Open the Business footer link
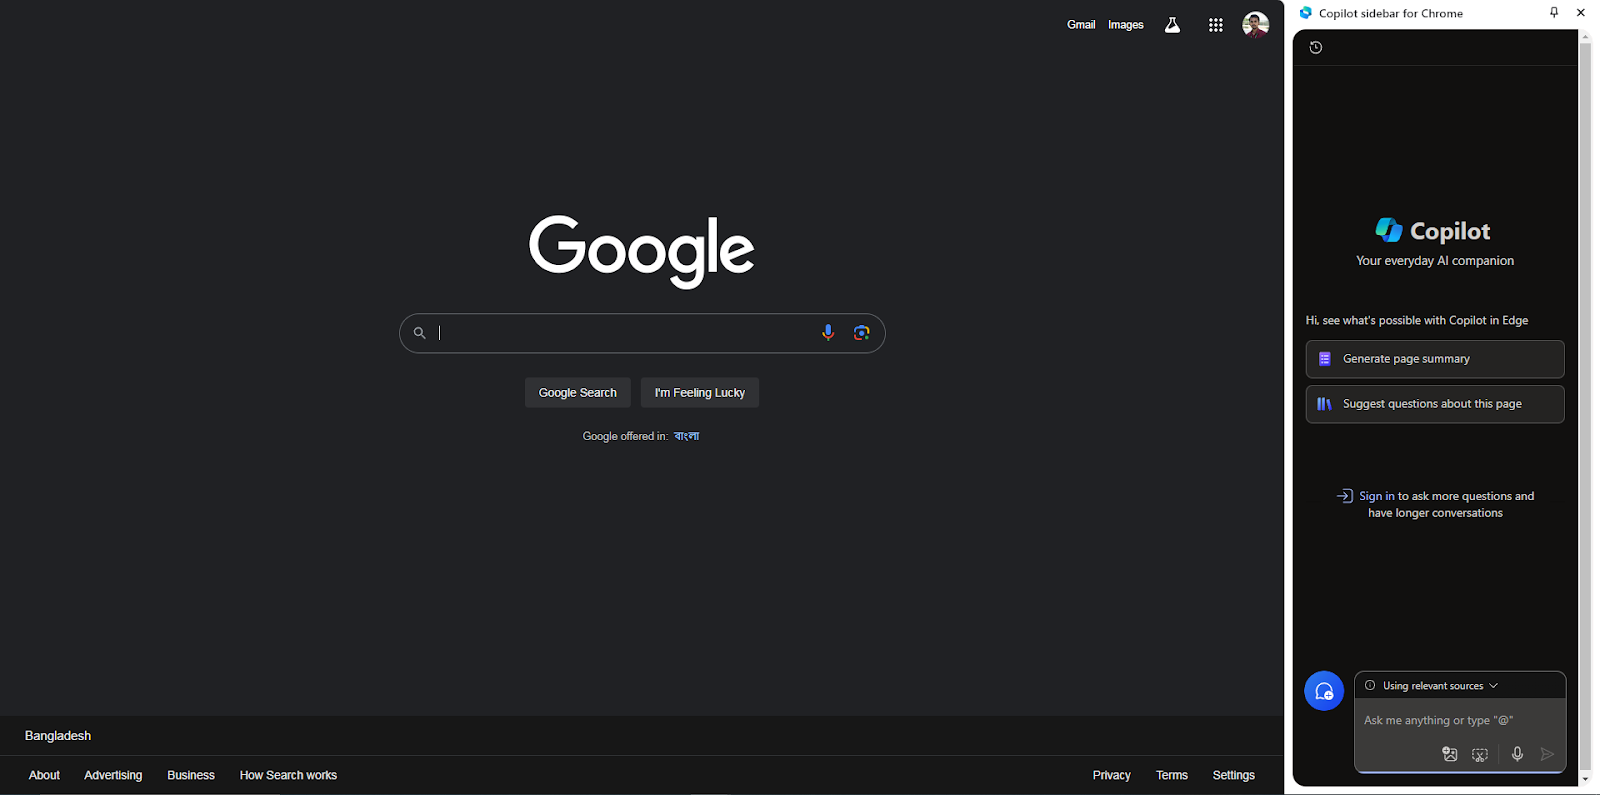The width and height of the screenshot is (1600, 795). (191, 775)
